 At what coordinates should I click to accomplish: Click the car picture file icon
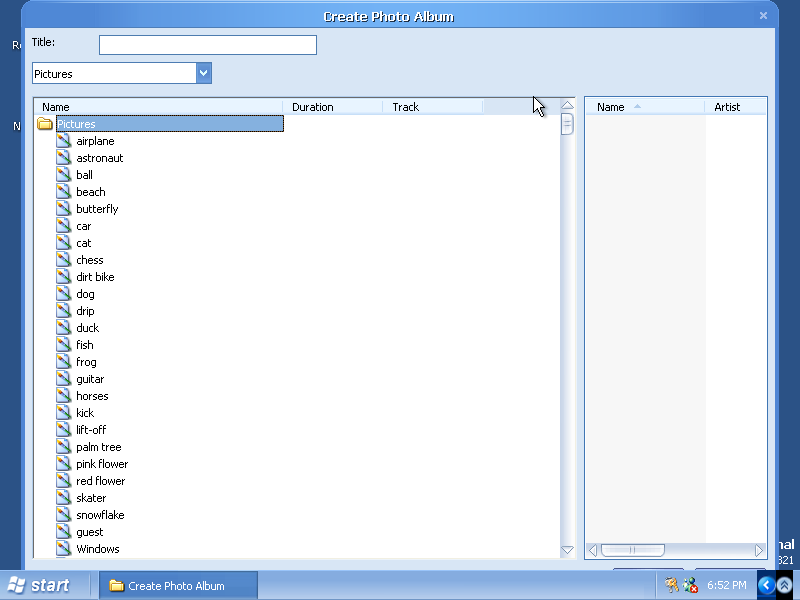64,226
